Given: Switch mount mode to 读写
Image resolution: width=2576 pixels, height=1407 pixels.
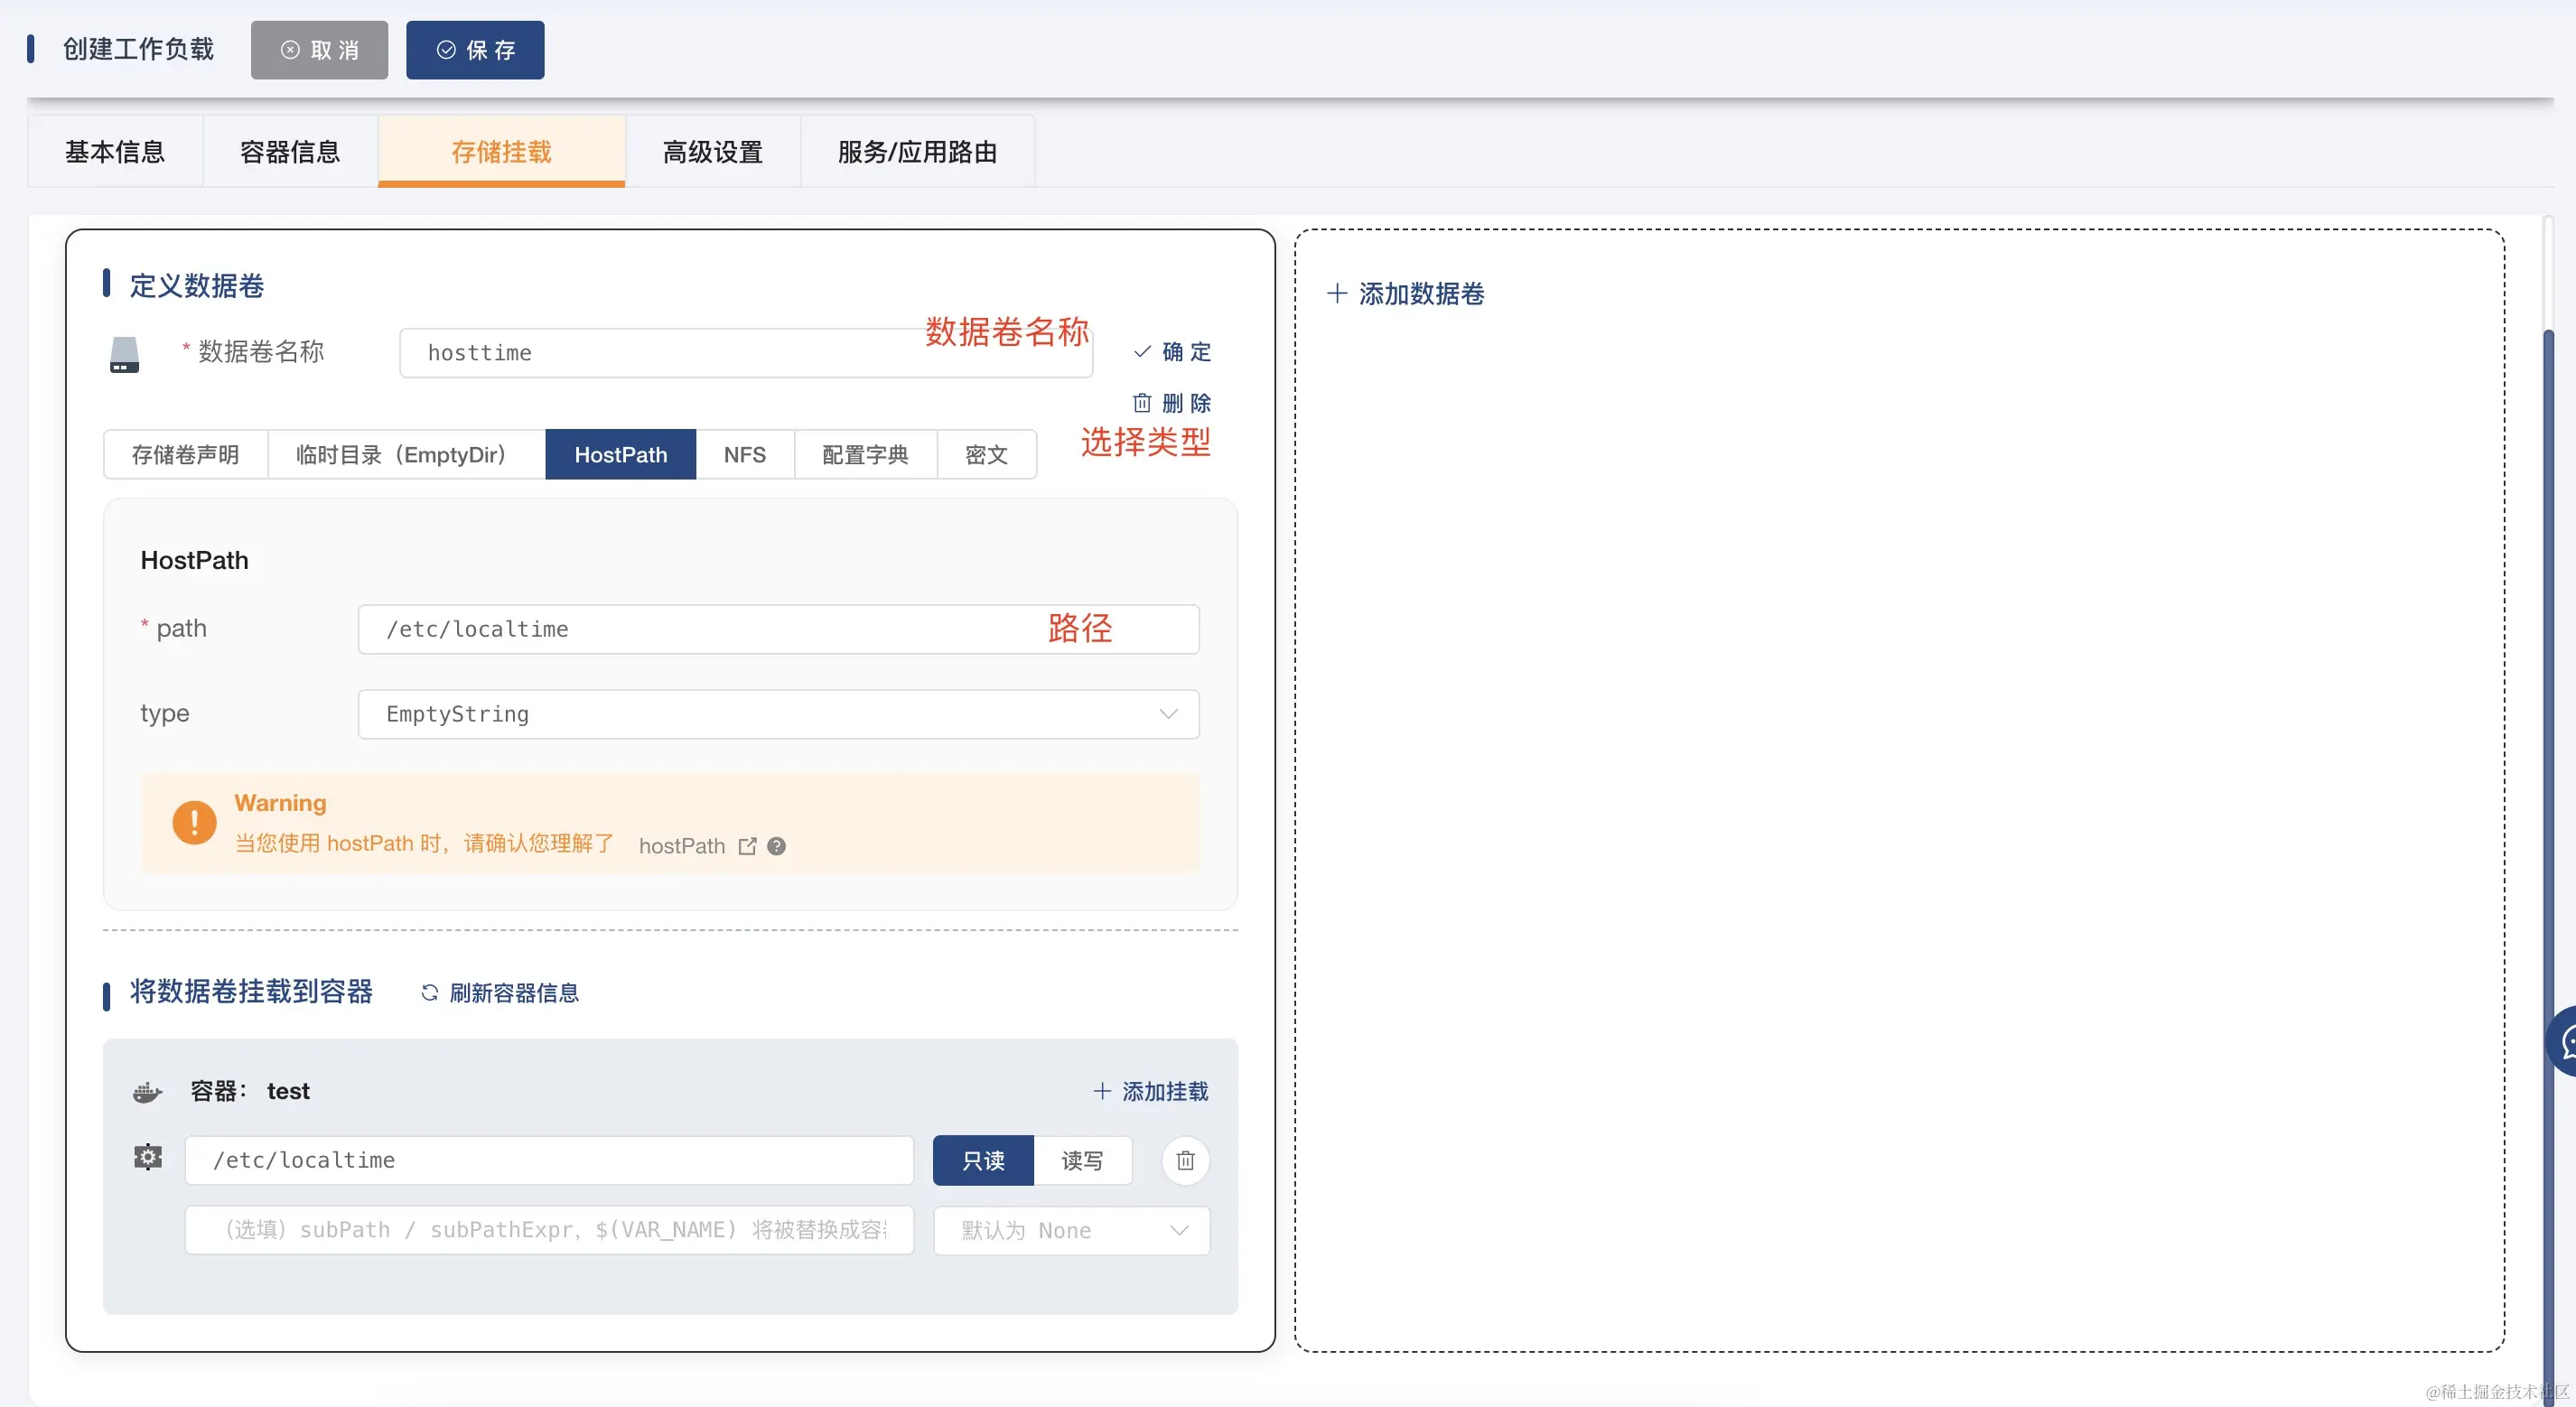Looking at the screenshot, I should coord(1082,1160).
